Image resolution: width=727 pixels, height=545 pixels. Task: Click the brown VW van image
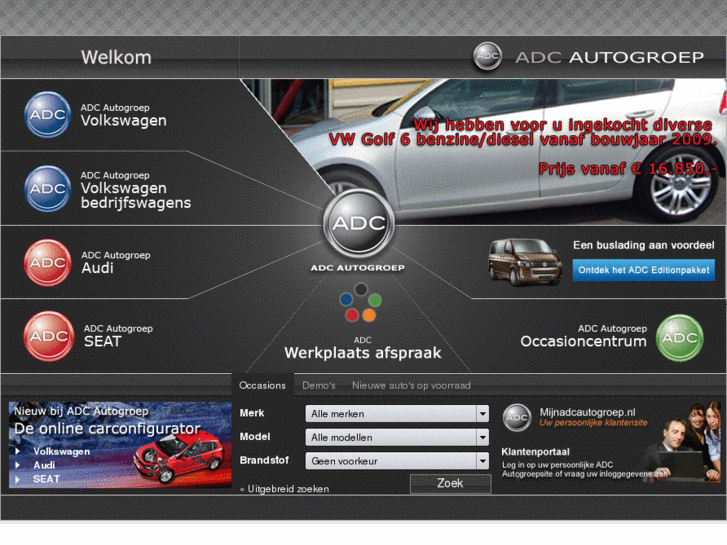[x=525, y=262]
